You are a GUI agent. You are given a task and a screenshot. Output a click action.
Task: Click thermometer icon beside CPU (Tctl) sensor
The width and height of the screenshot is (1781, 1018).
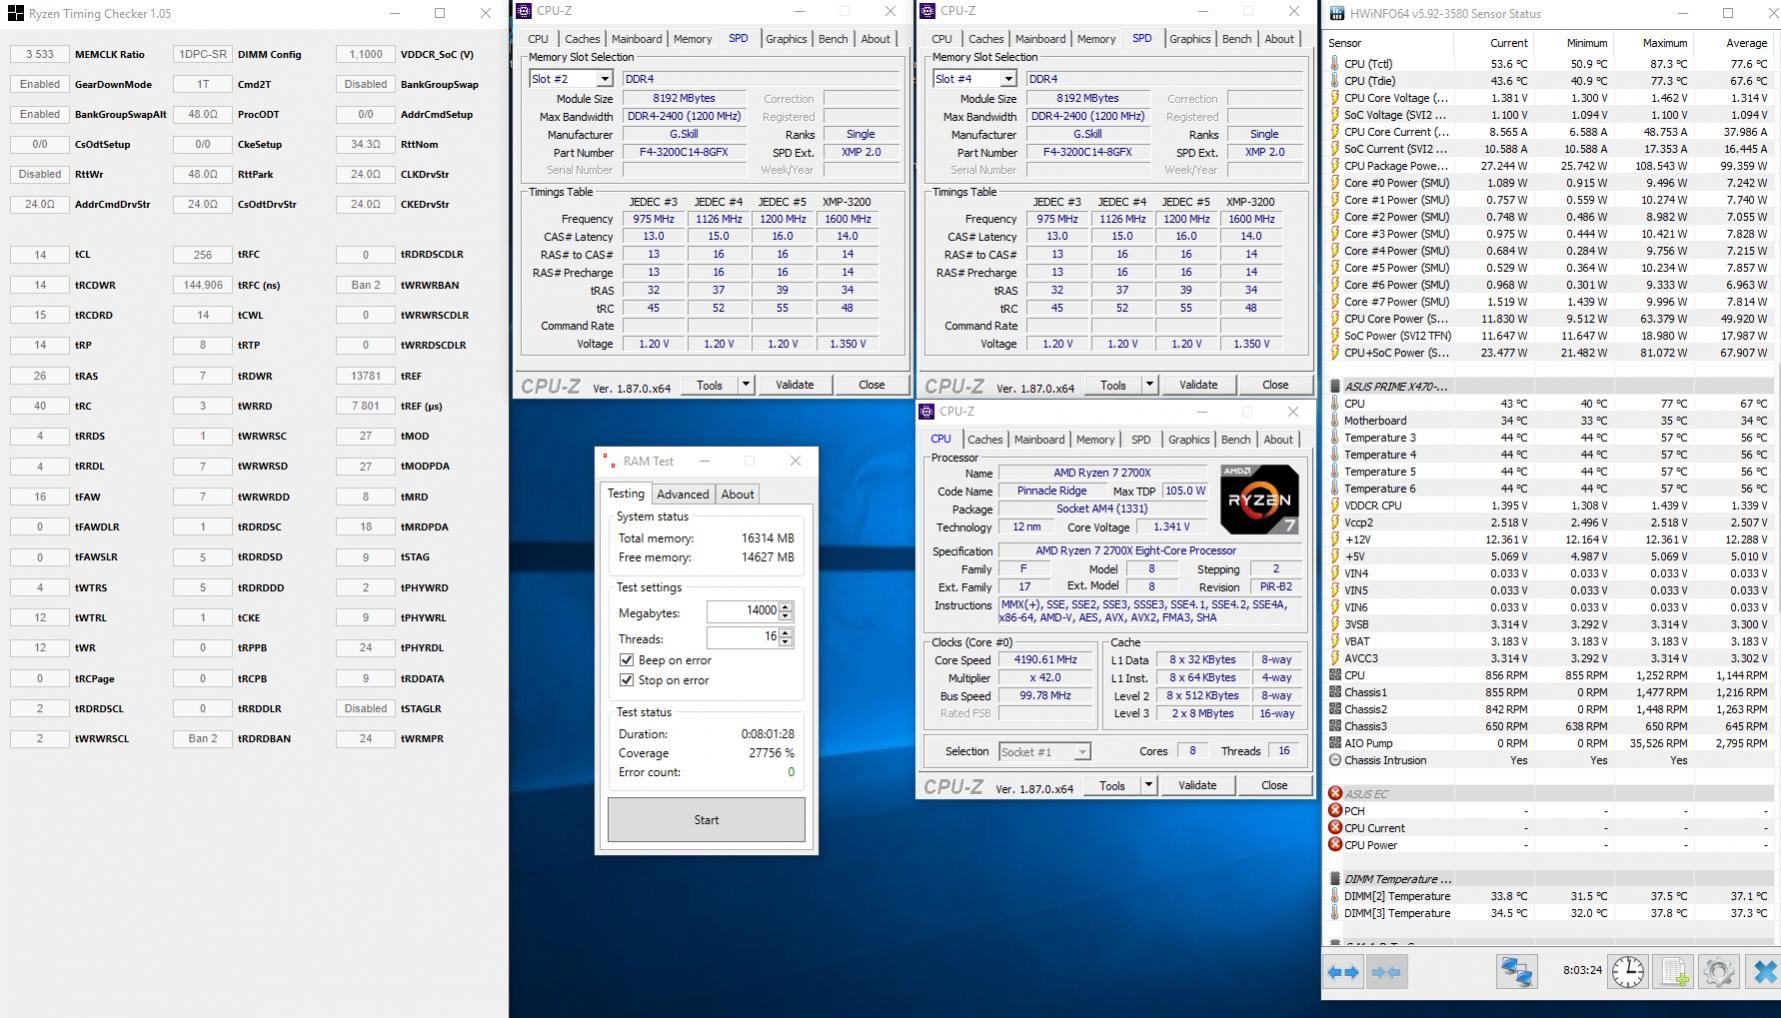click(x=1335, y=64)
